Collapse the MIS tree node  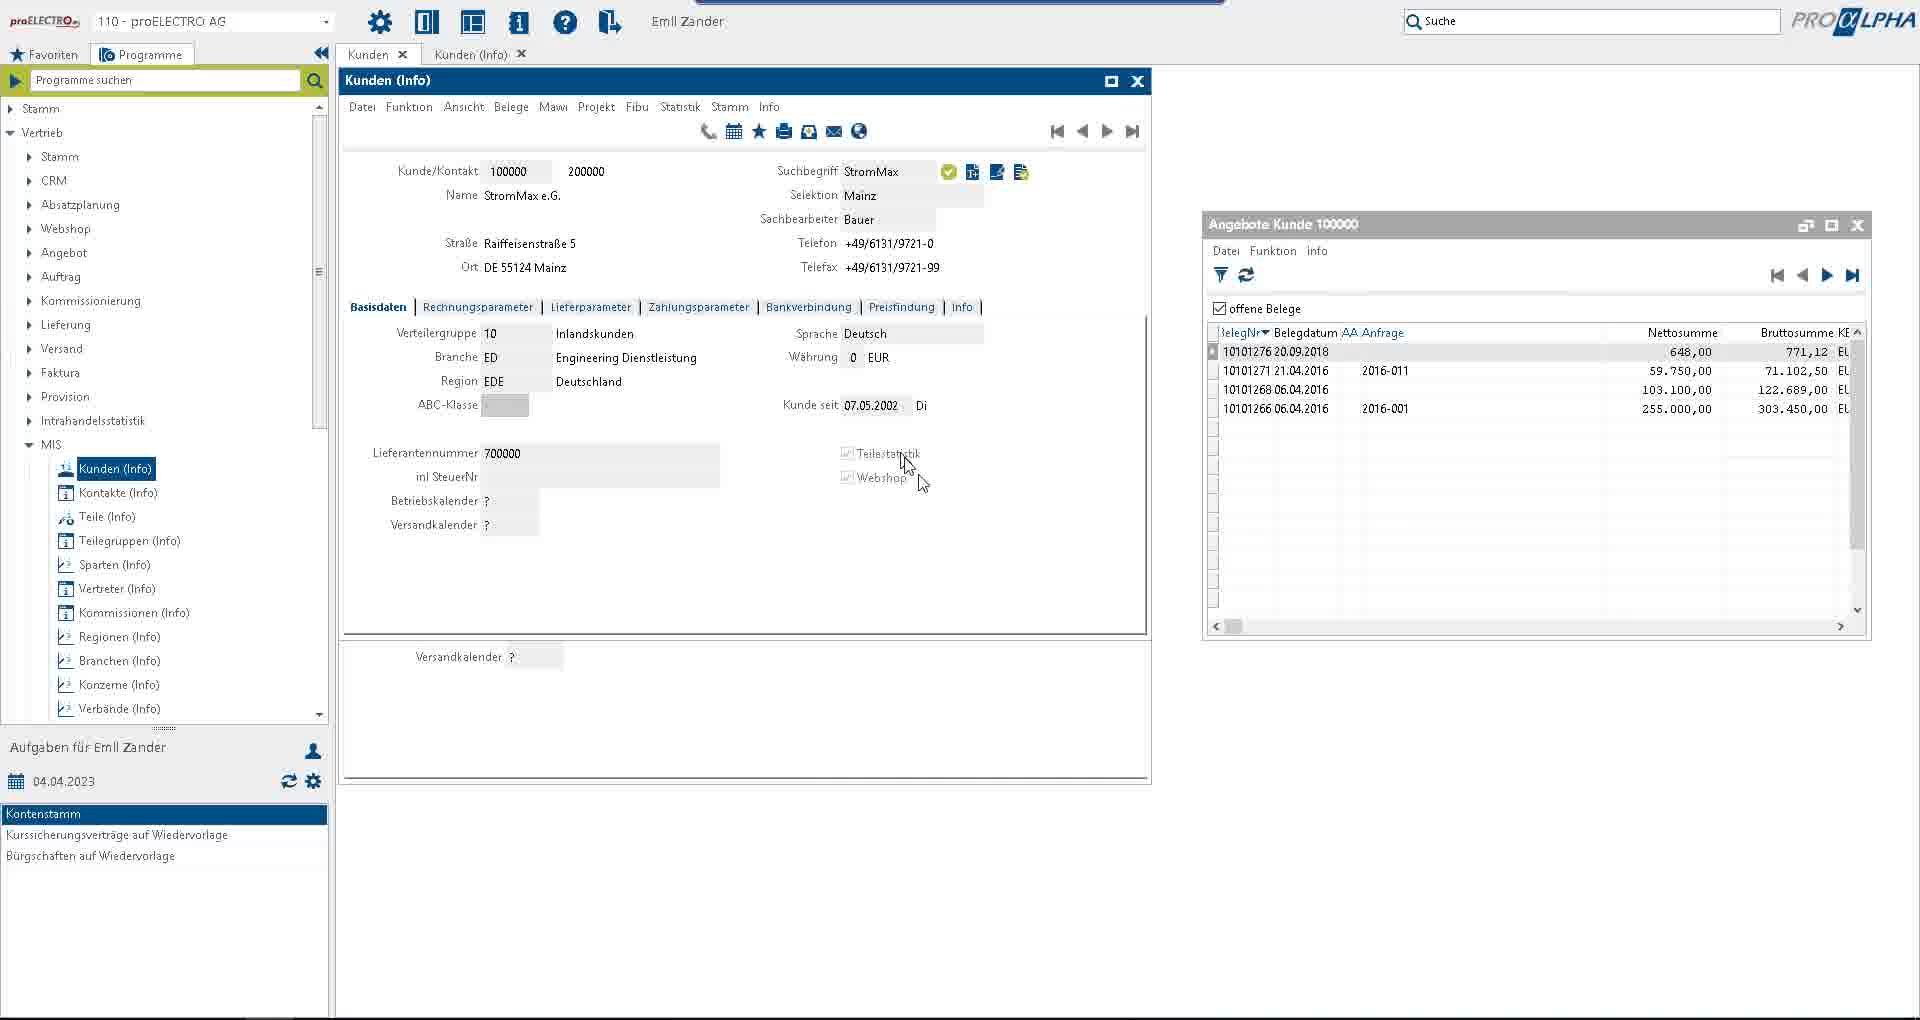tap(29, 445)
